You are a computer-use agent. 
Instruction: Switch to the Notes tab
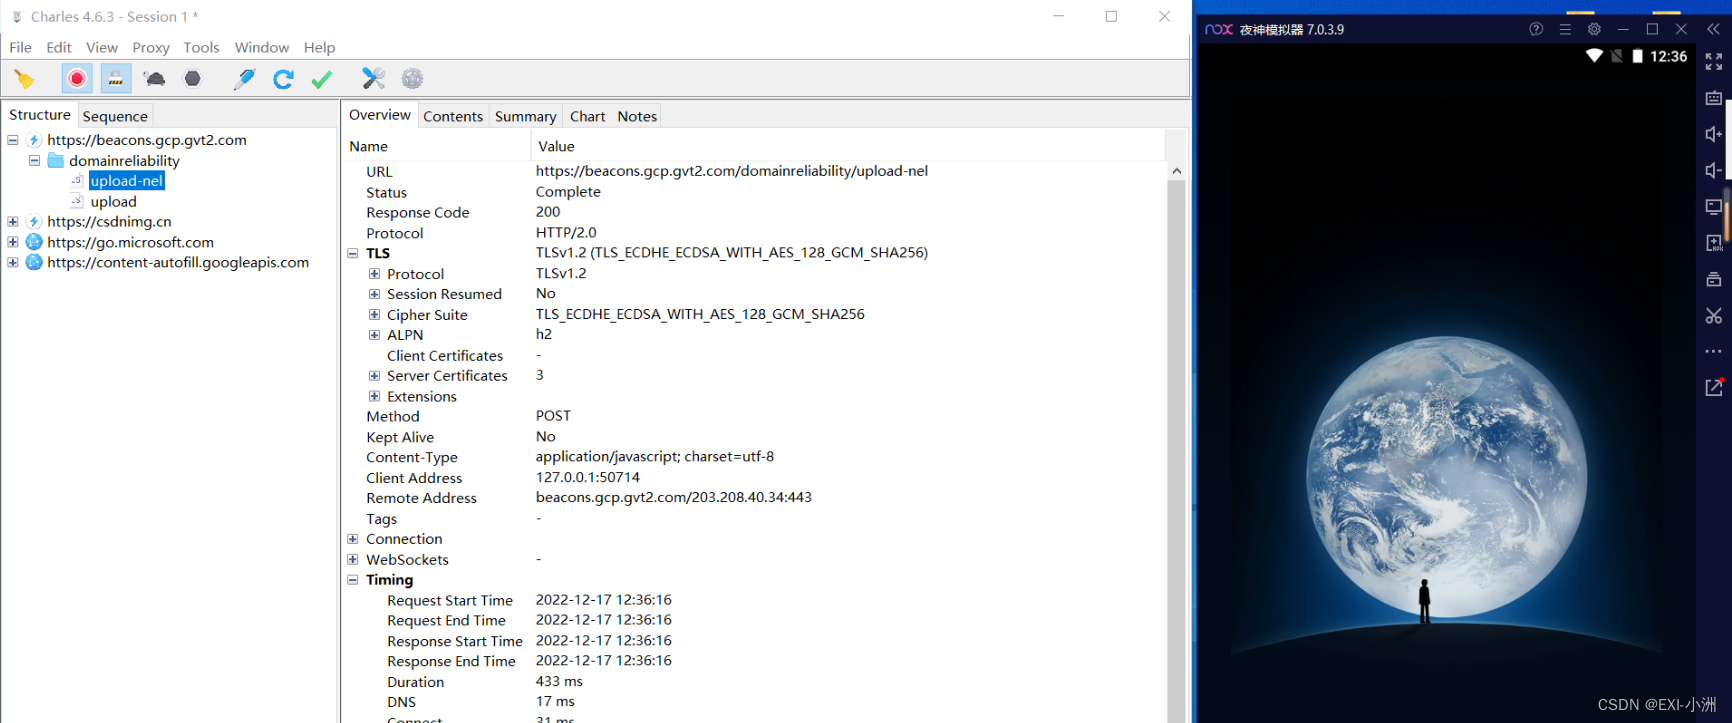tap(637, 116)
